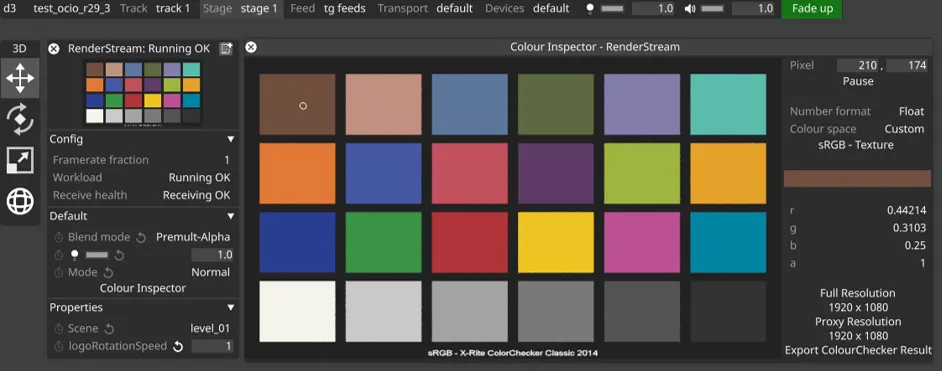Open the Transport menu
The height and width of the screenshot is (371, 942).
point(425,9)
